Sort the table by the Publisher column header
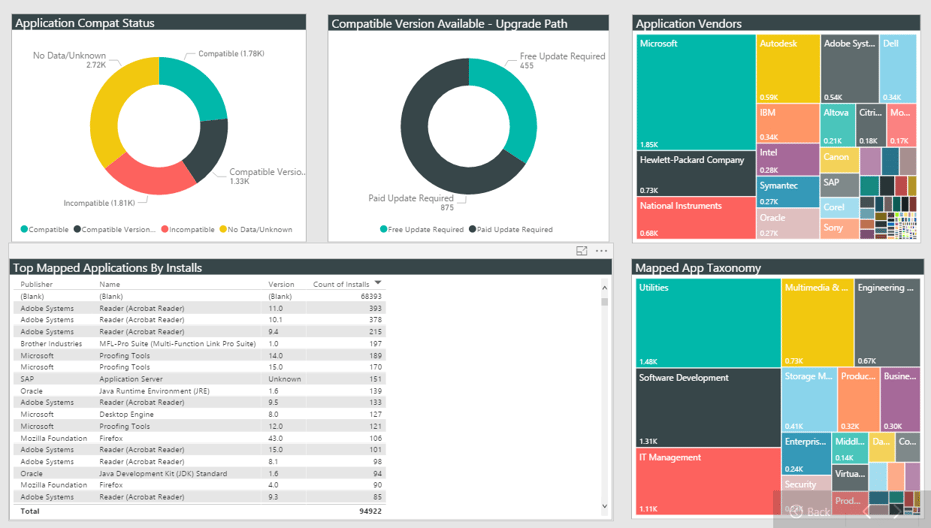The image size is (931, 528). click(x=36, y=284)
